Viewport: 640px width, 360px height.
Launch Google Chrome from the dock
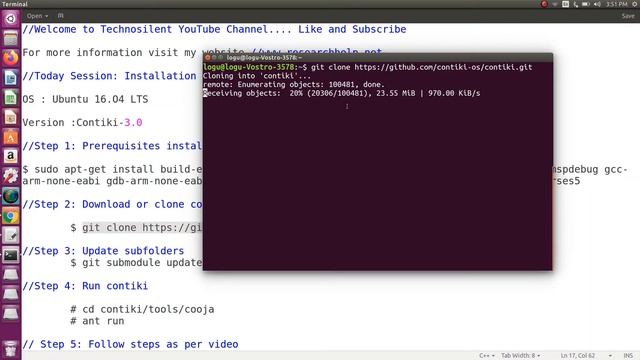click(x=11, y=216)
